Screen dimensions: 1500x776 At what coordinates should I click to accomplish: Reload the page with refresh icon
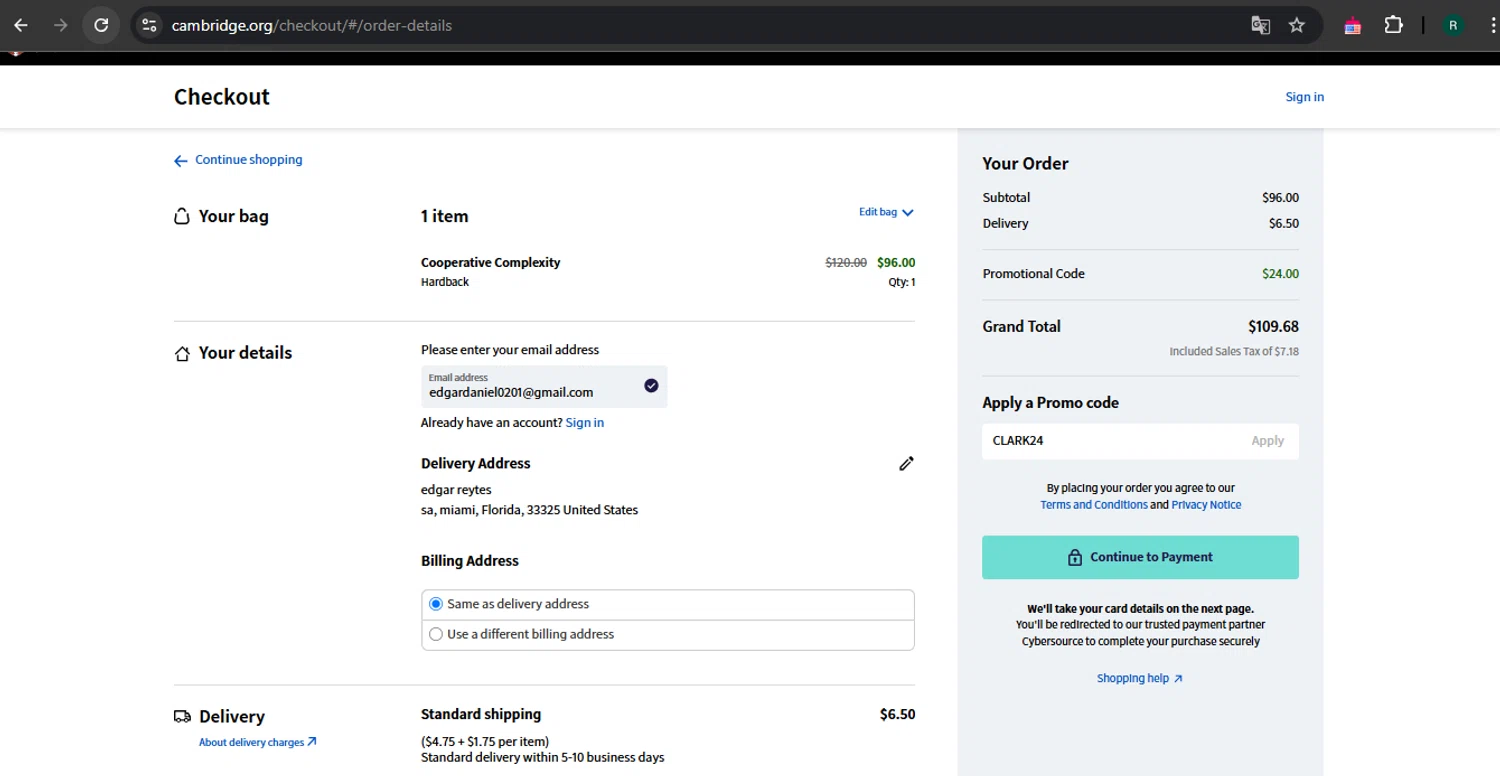coord(101,25)
